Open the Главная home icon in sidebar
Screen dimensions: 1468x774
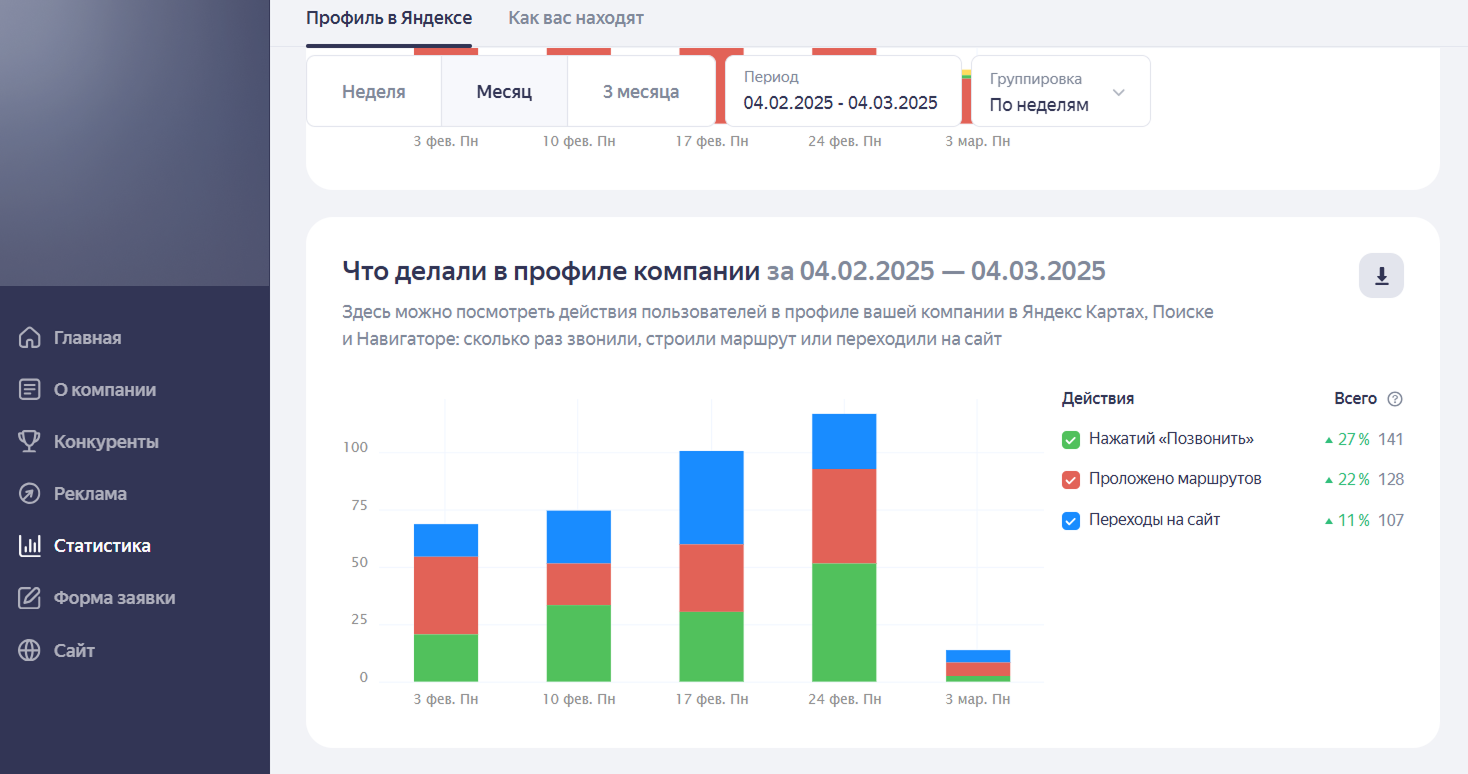click(x=30, y=338)
